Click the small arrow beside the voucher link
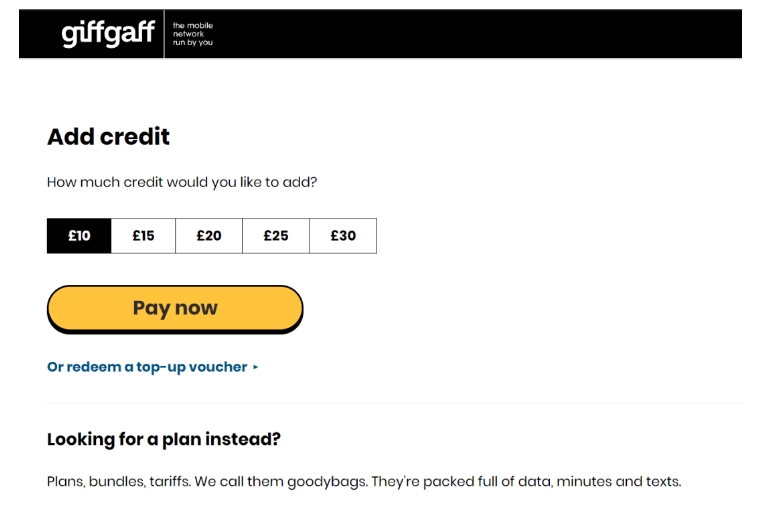The height and width of the screenshot is (509, 765). point(256,367)
